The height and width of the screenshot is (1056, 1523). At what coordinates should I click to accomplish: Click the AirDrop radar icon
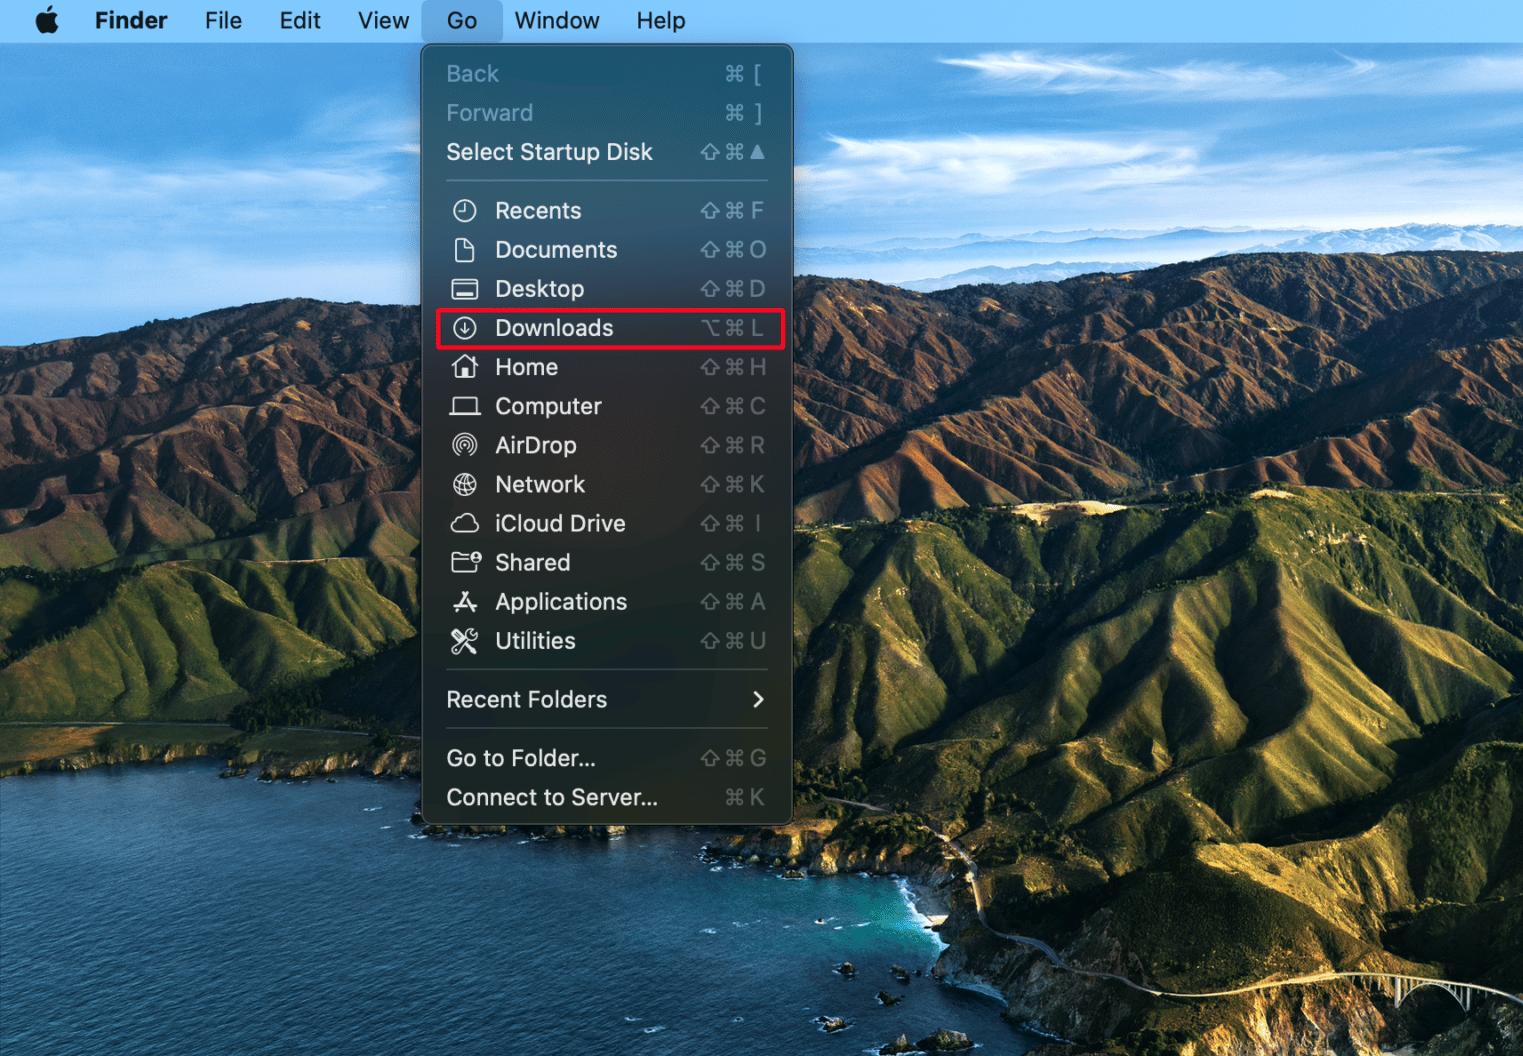(x=465, y=445)
